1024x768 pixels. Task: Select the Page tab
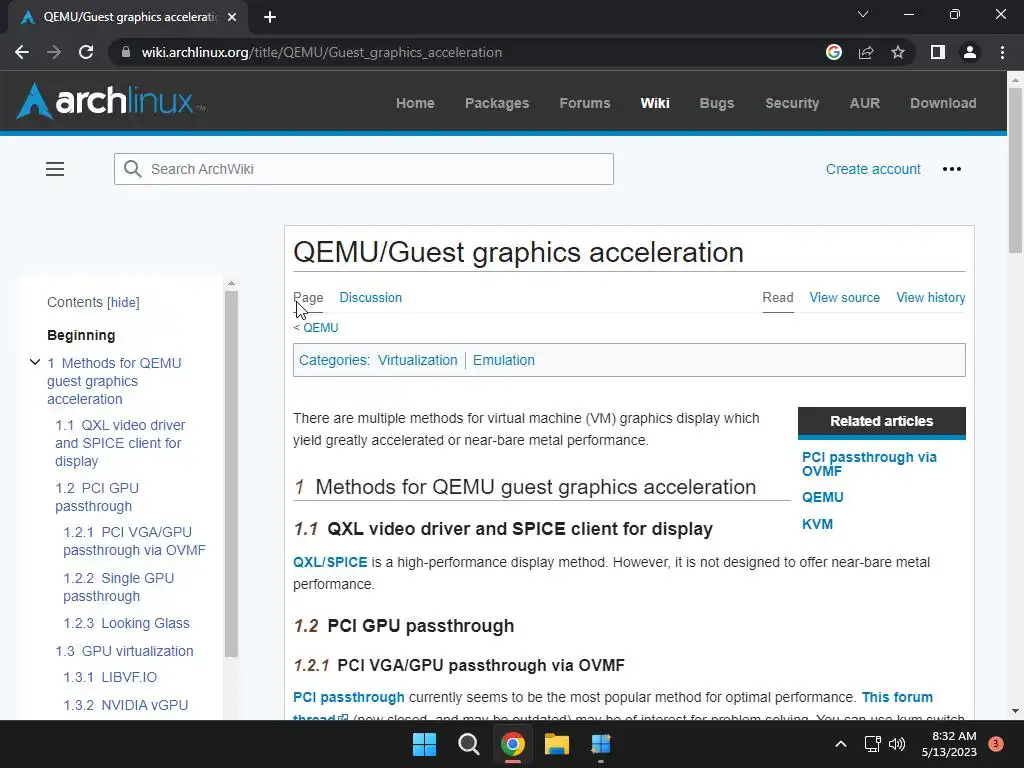coord(308,297)
